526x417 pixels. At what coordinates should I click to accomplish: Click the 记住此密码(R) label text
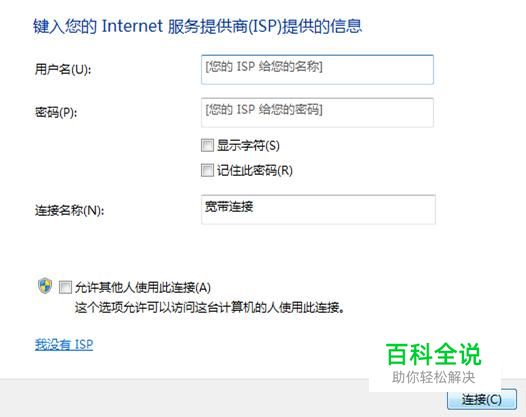[x=255, y=170]
